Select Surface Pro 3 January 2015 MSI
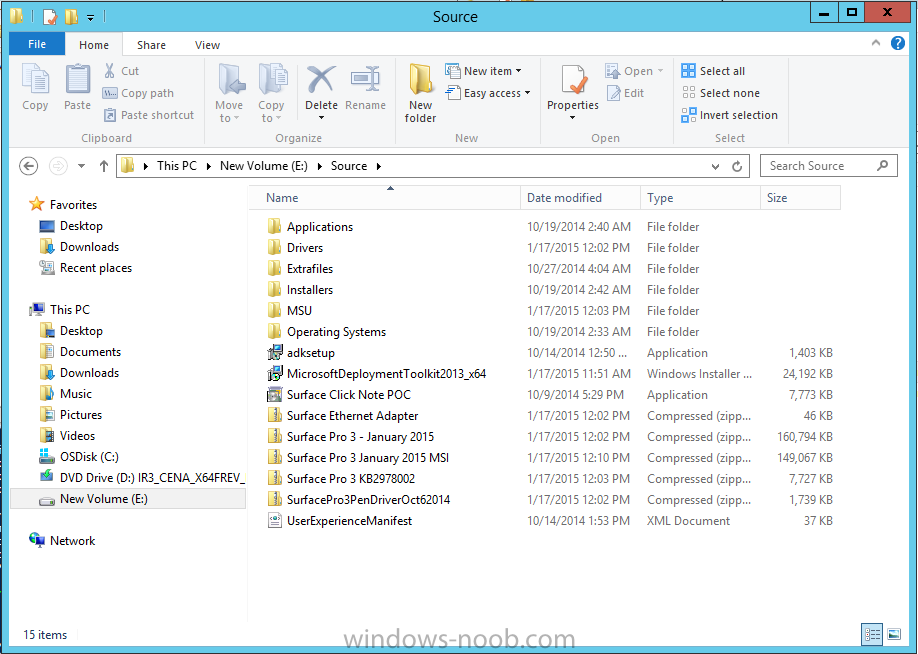The width and height of the screenshot is (918, 654). click(368, 458)
